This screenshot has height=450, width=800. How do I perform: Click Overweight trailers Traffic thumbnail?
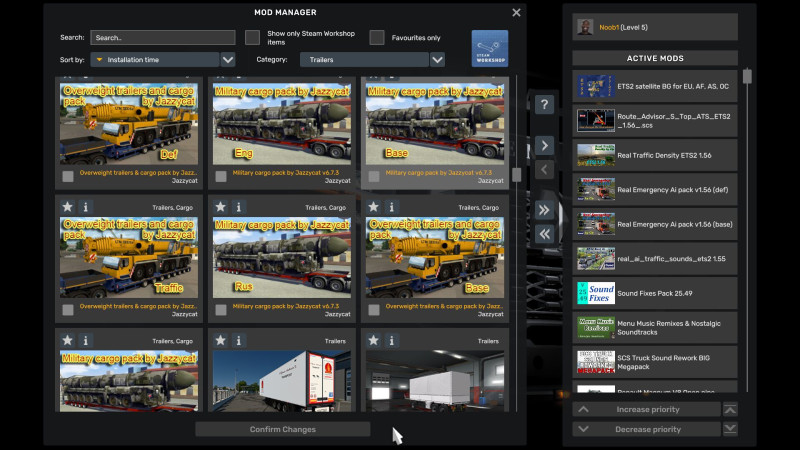tap(129, 258)
